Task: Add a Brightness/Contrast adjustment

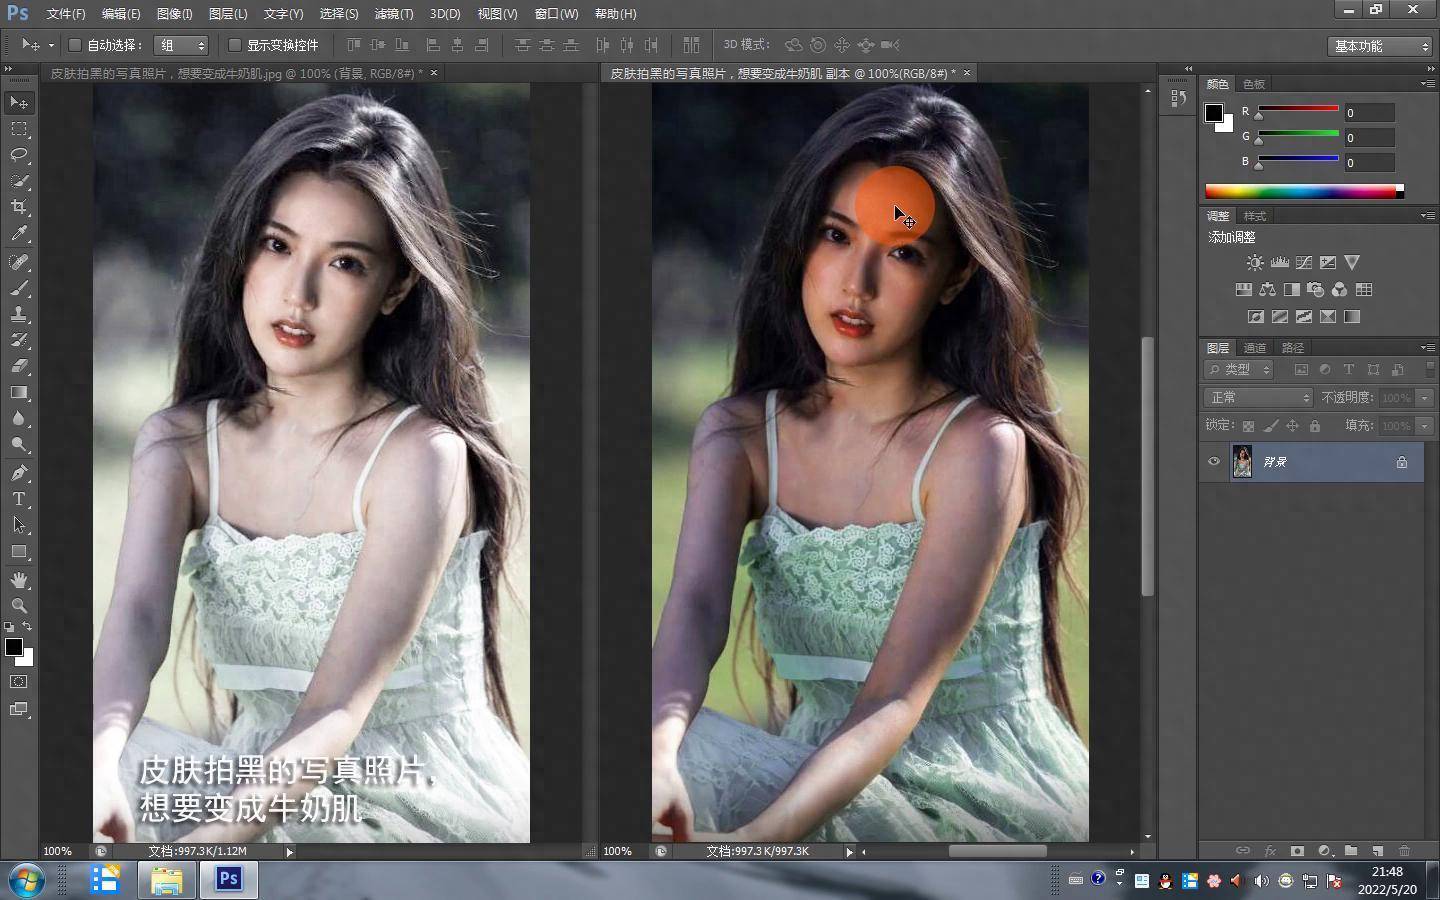Action: tap(1255, 263)
